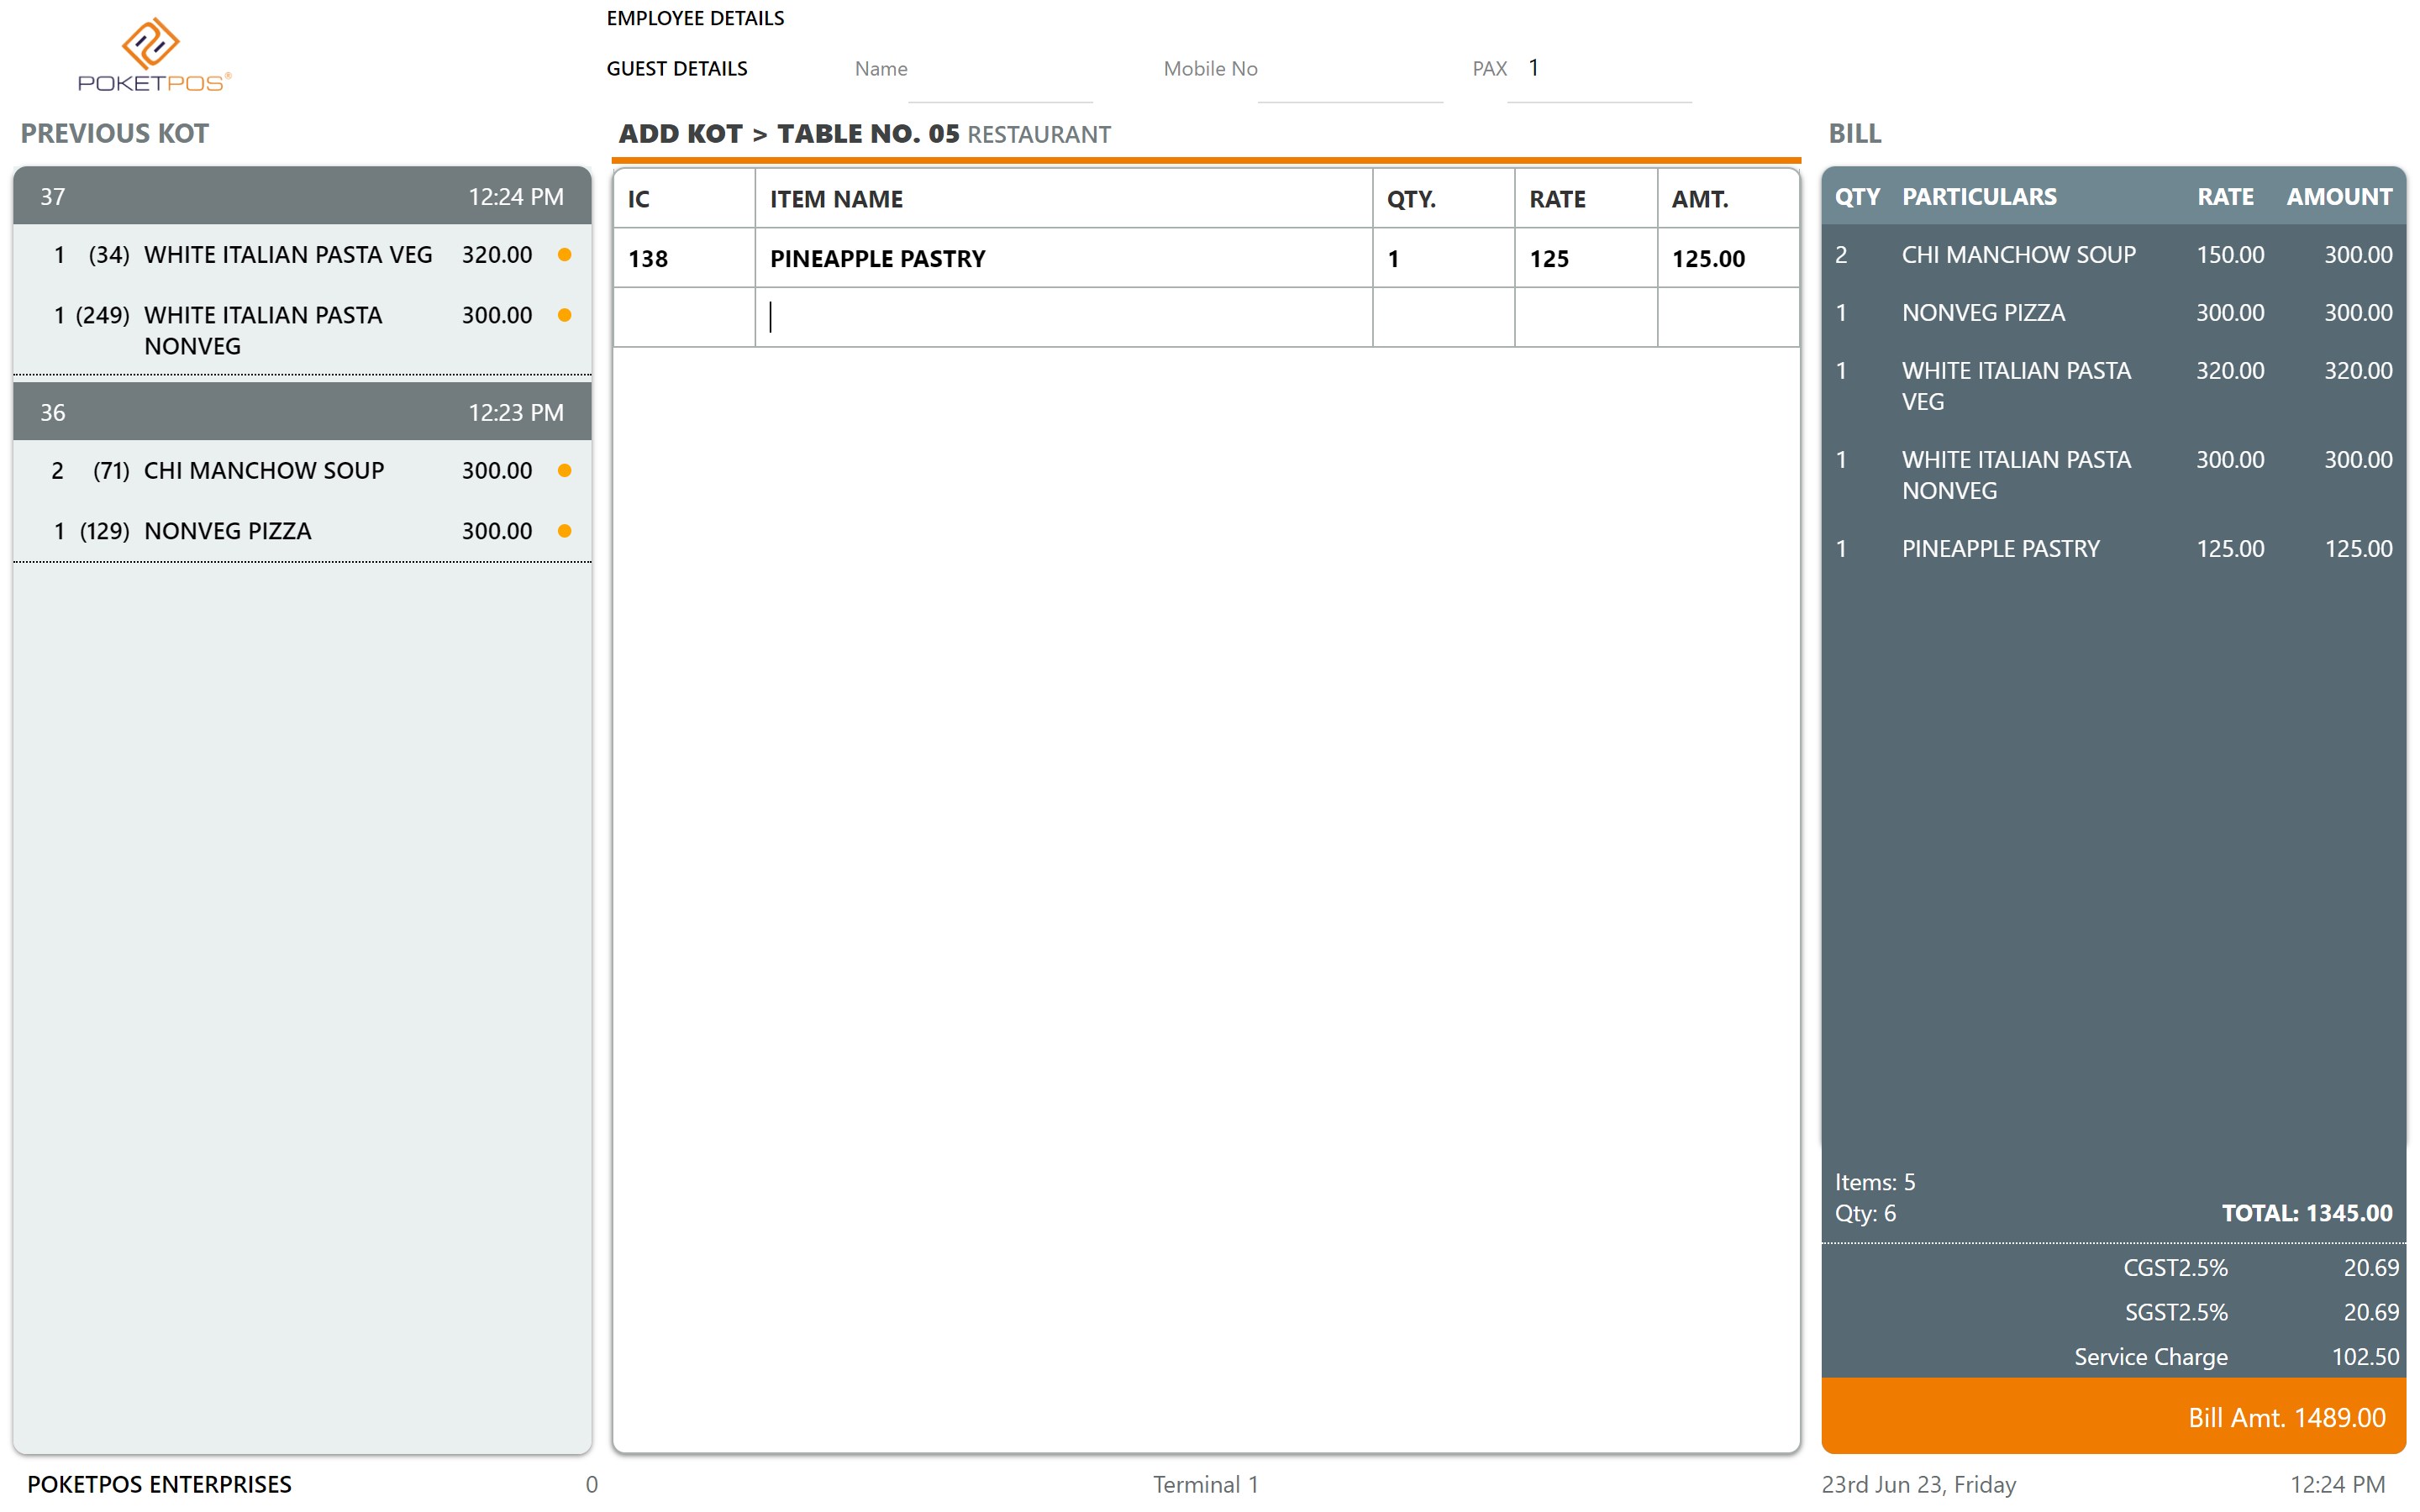Select KOT 36 header row
The width and height of the screenshot is (2420, 1512).
coord(302,412)
